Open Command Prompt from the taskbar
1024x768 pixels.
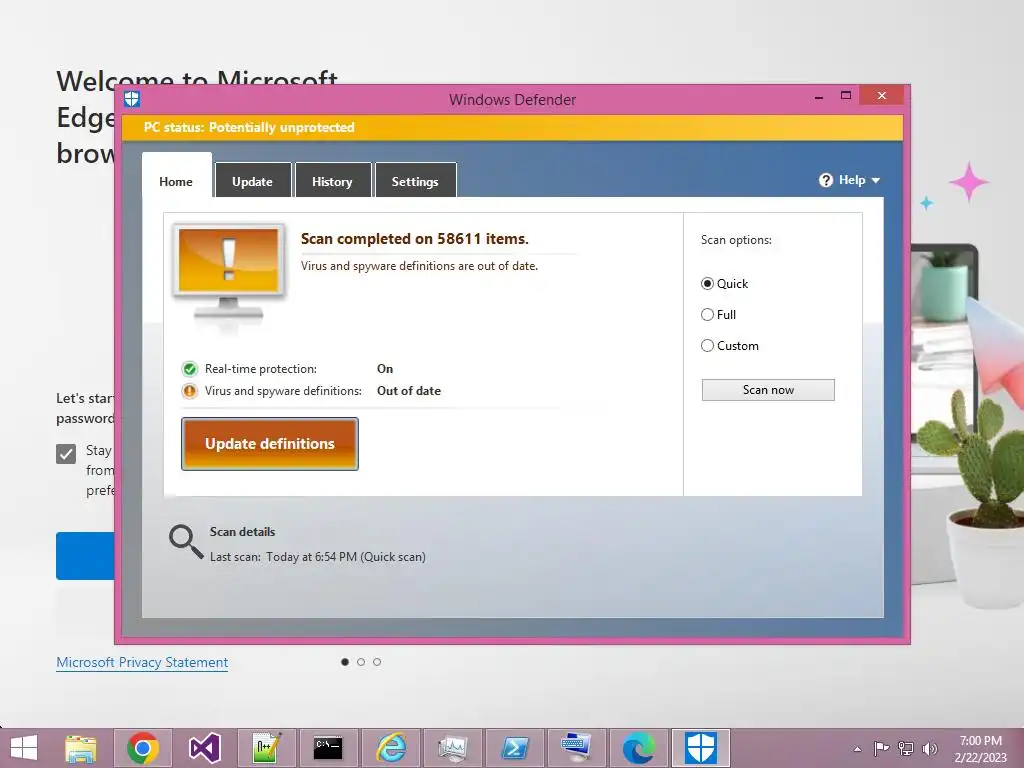point(328,748)
